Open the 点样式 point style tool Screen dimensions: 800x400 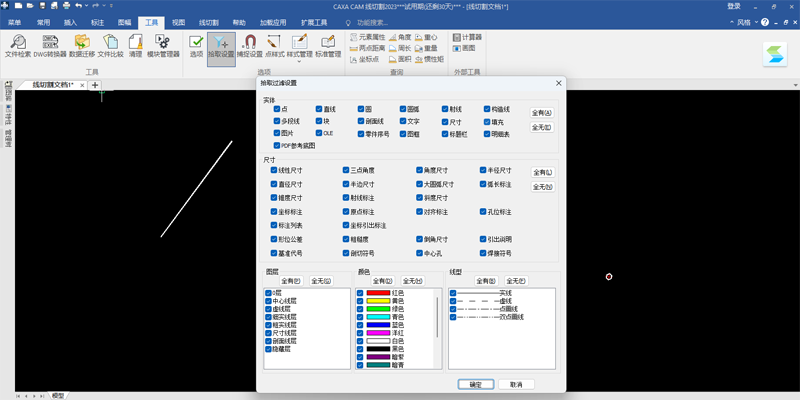[274, 46]
